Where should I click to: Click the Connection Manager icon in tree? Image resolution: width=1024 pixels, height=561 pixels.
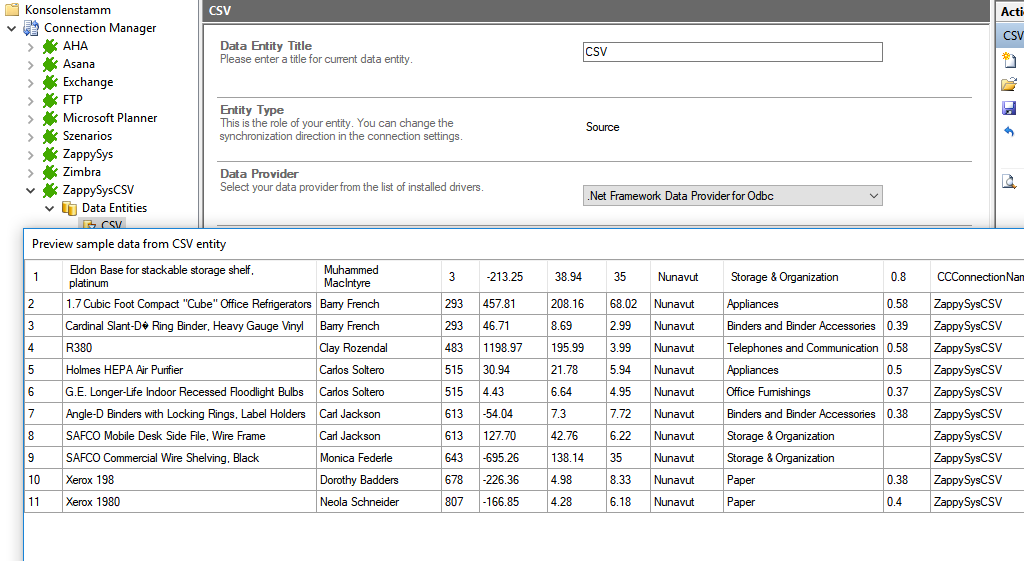tap(31, 28)
